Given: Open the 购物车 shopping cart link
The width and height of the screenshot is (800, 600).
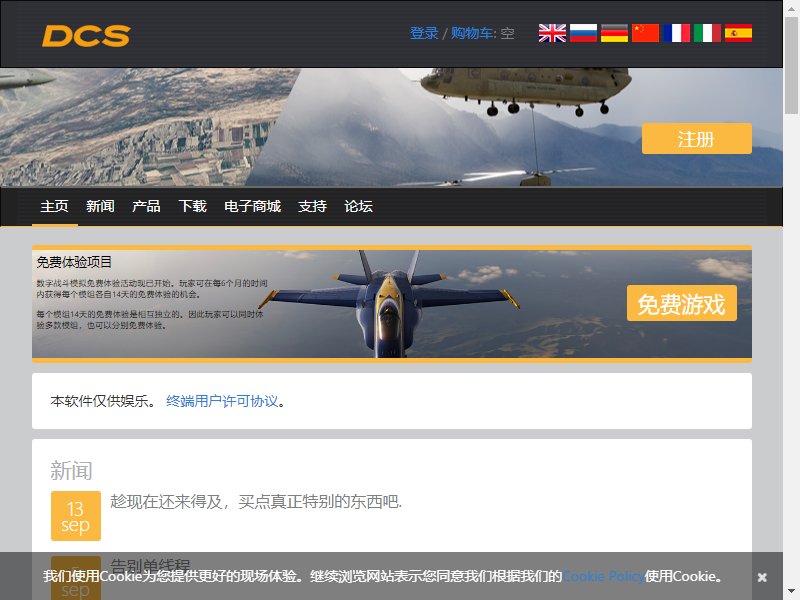Looking at the screenshot, I should (x=472, y=33).
